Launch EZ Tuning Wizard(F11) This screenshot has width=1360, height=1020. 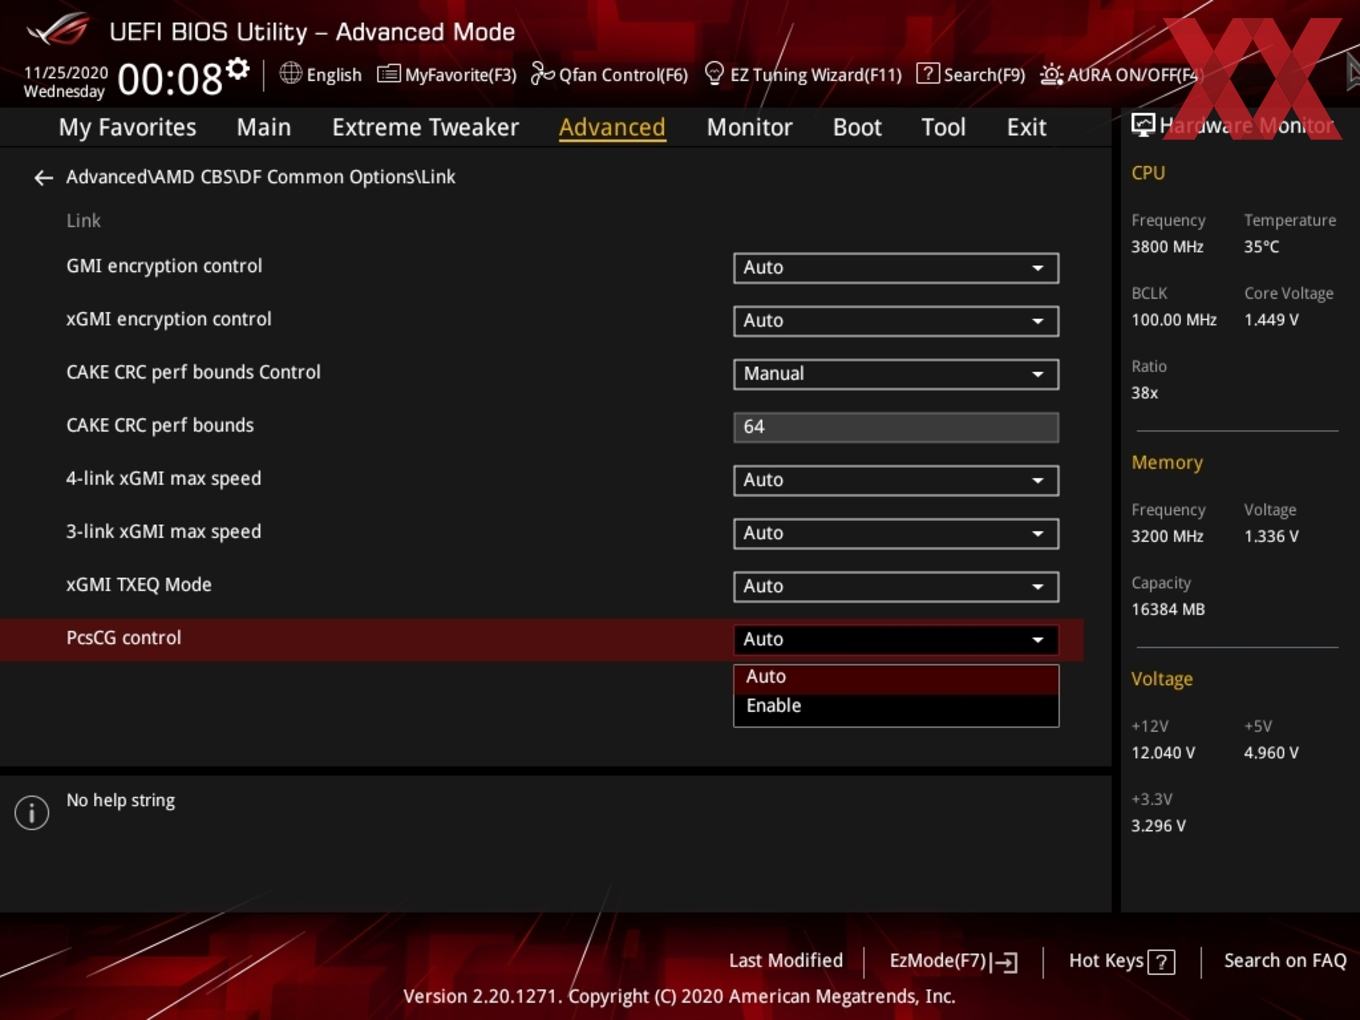coord(803,74)
